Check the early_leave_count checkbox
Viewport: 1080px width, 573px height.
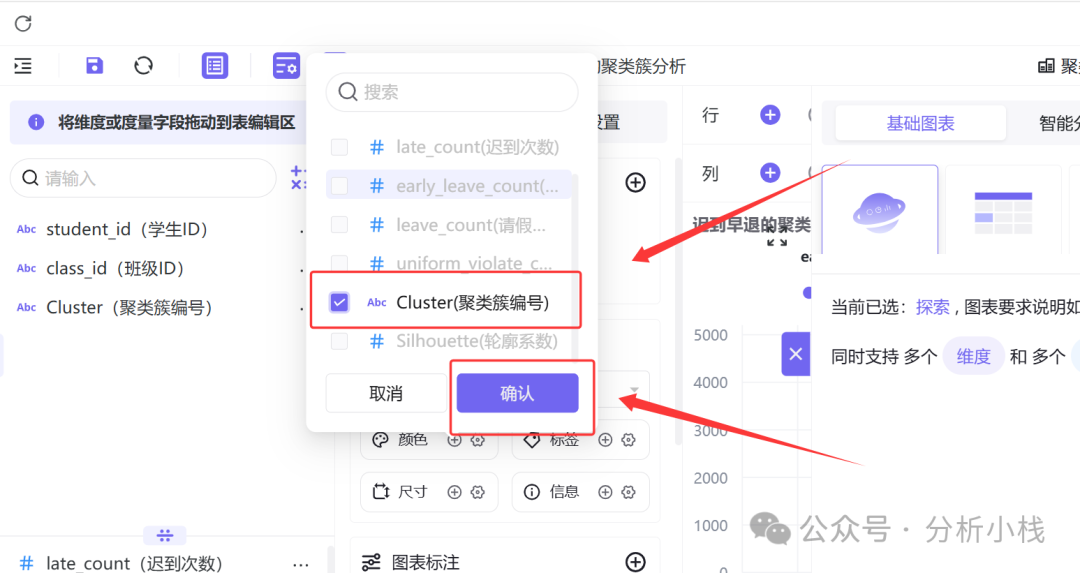tap(340, 186)
